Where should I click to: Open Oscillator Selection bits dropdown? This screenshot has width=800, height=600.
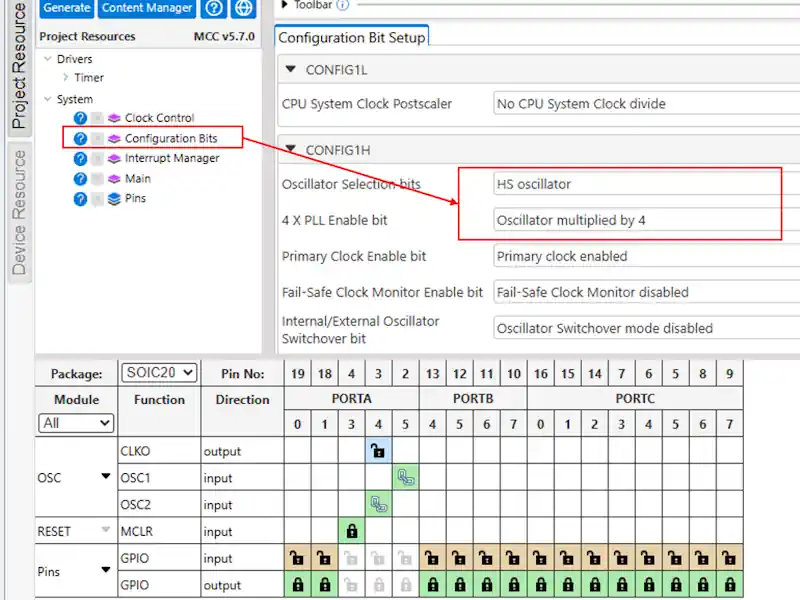pyautogui.click(x=646, y=184)
